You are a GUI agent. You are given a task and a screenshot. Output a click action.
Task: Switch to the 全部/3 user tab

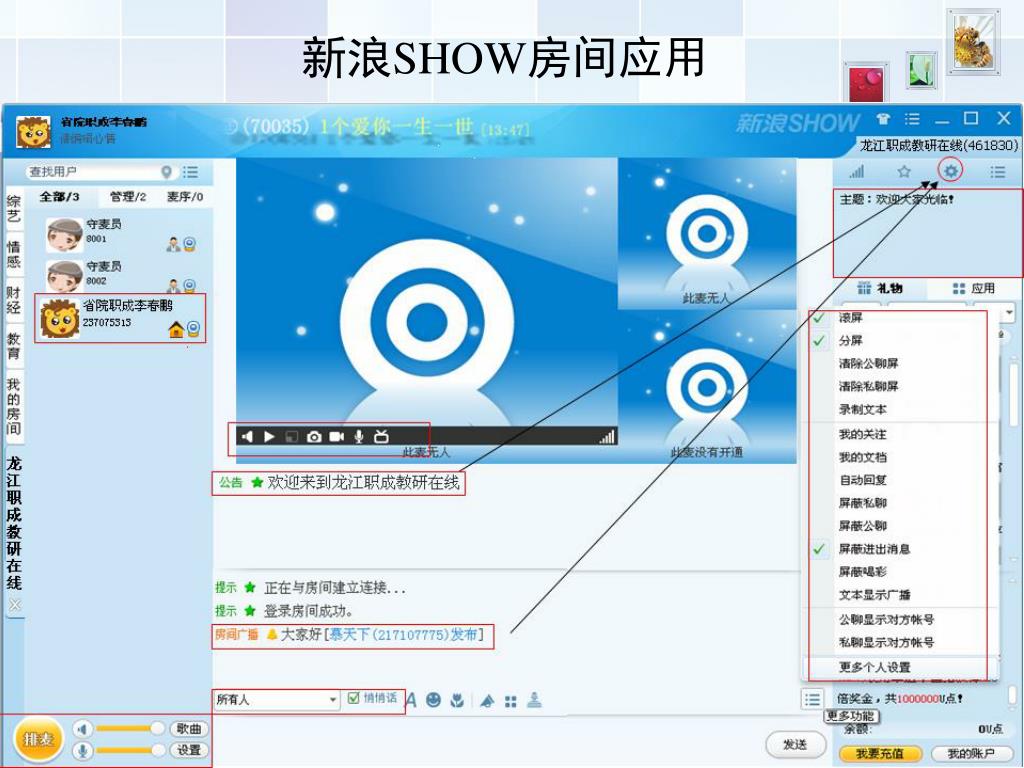pyautogui.click(x=59, y=197)
